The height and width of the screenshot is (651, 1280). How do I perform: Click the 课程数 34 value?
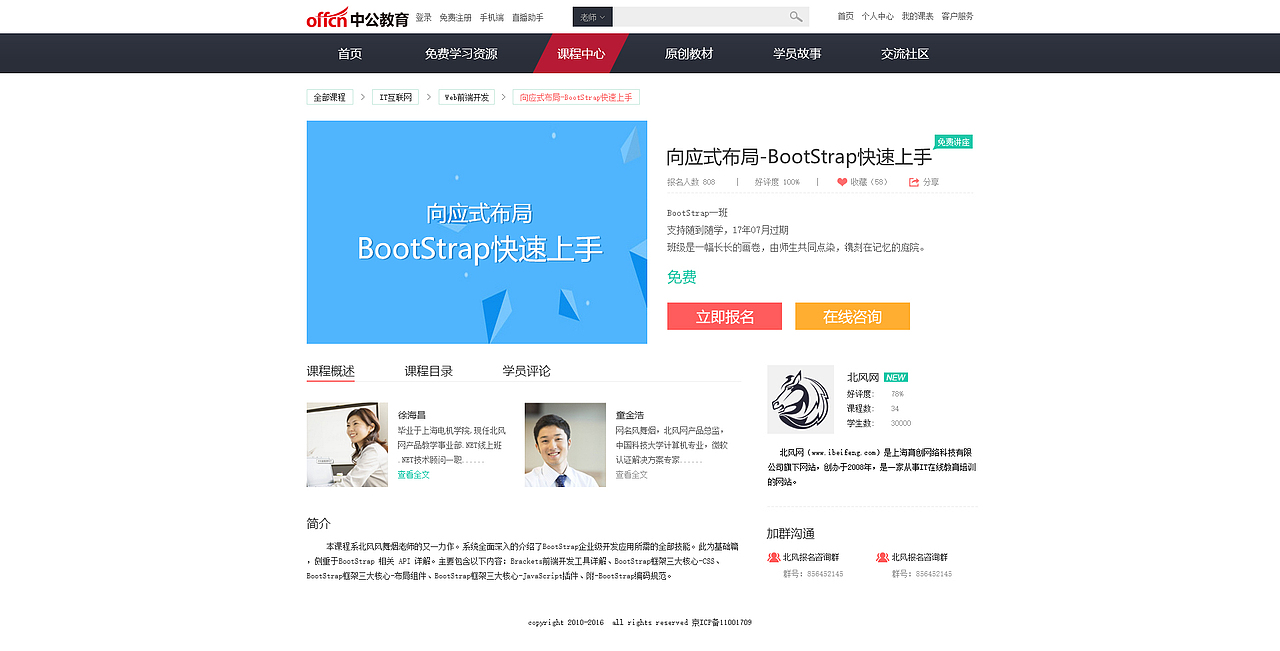point(895,408)
